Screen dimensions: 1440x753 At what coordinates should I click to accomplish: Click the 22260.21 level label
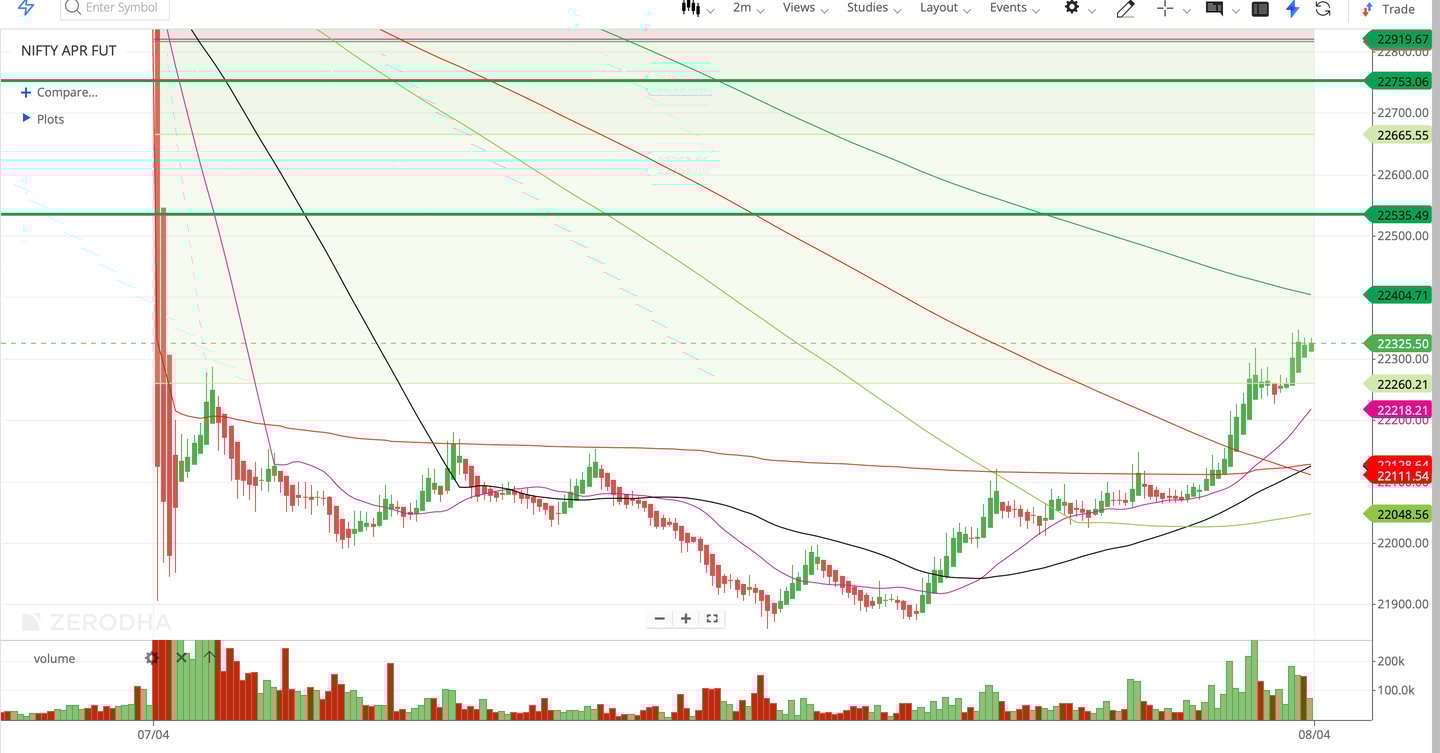click(x=1399, y=384)
